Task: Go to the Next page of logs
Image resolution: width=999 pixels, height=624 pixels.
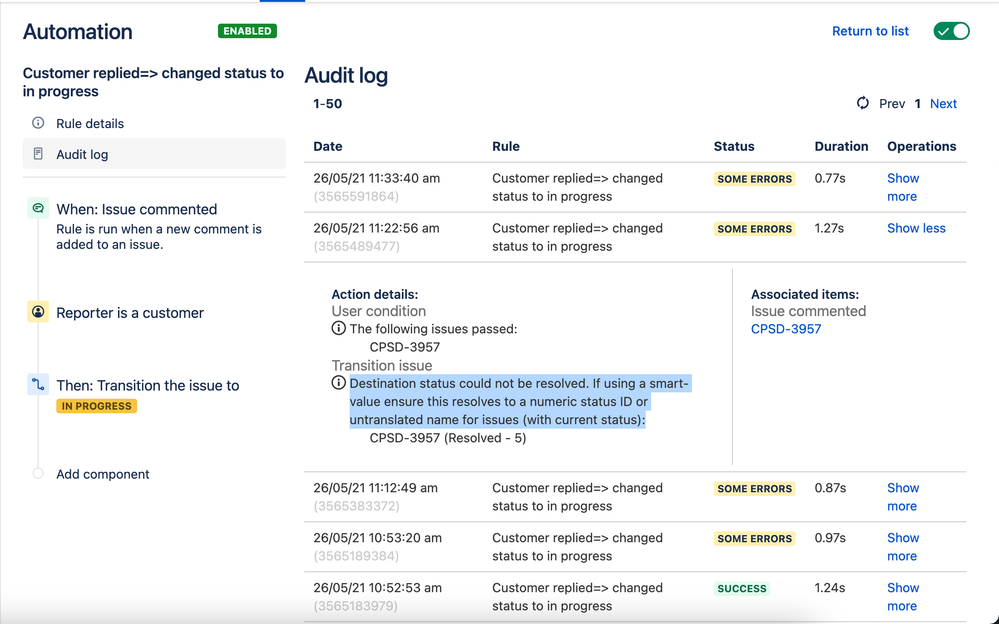Action: [x=944, y=103]
